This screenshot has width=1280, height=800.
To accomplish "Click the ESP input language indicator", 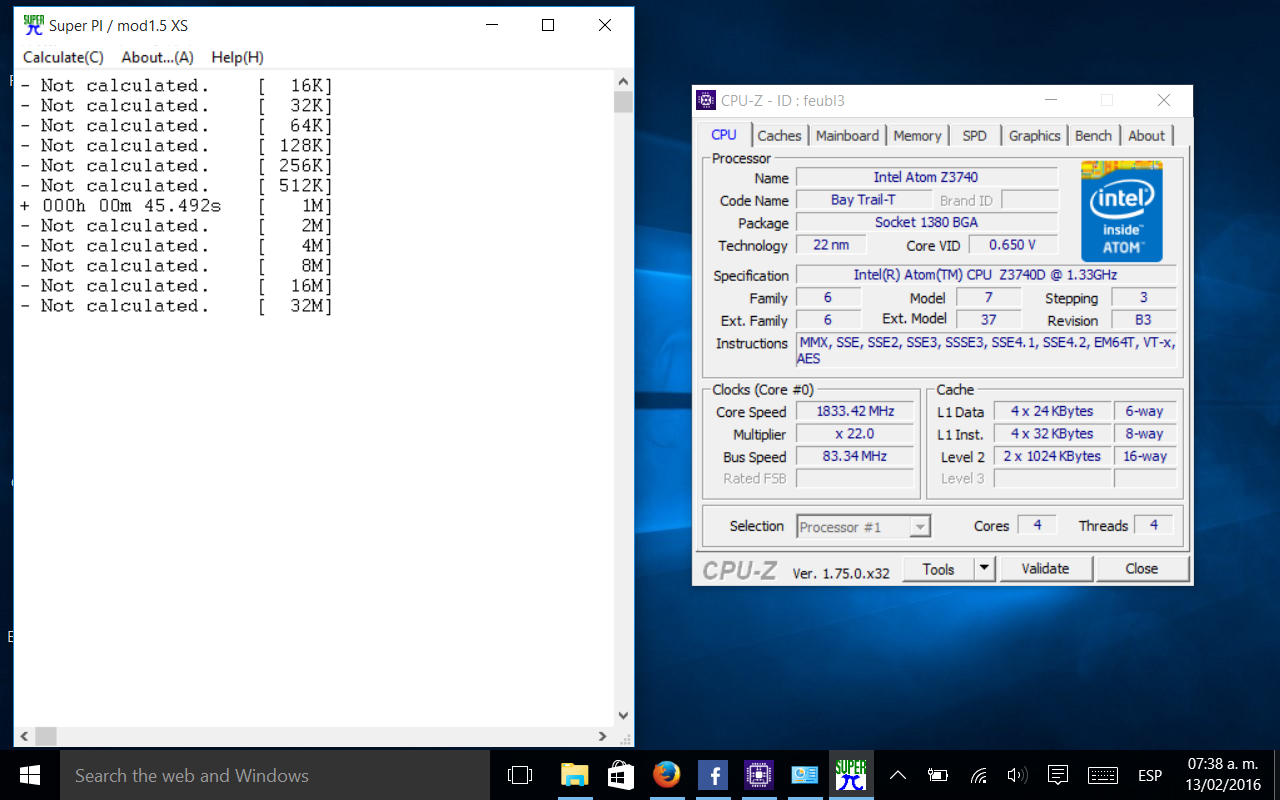I will point(1150,775).
